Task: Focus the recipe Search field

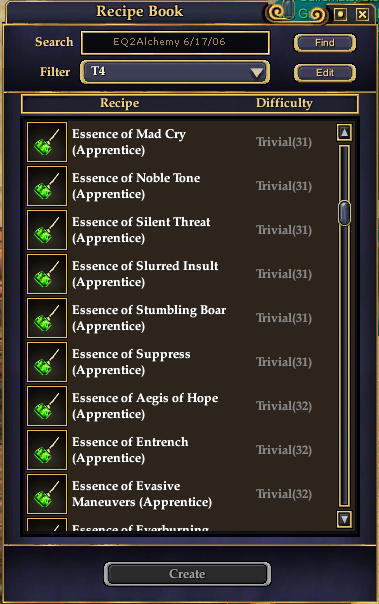Action: tap(175, 42)
